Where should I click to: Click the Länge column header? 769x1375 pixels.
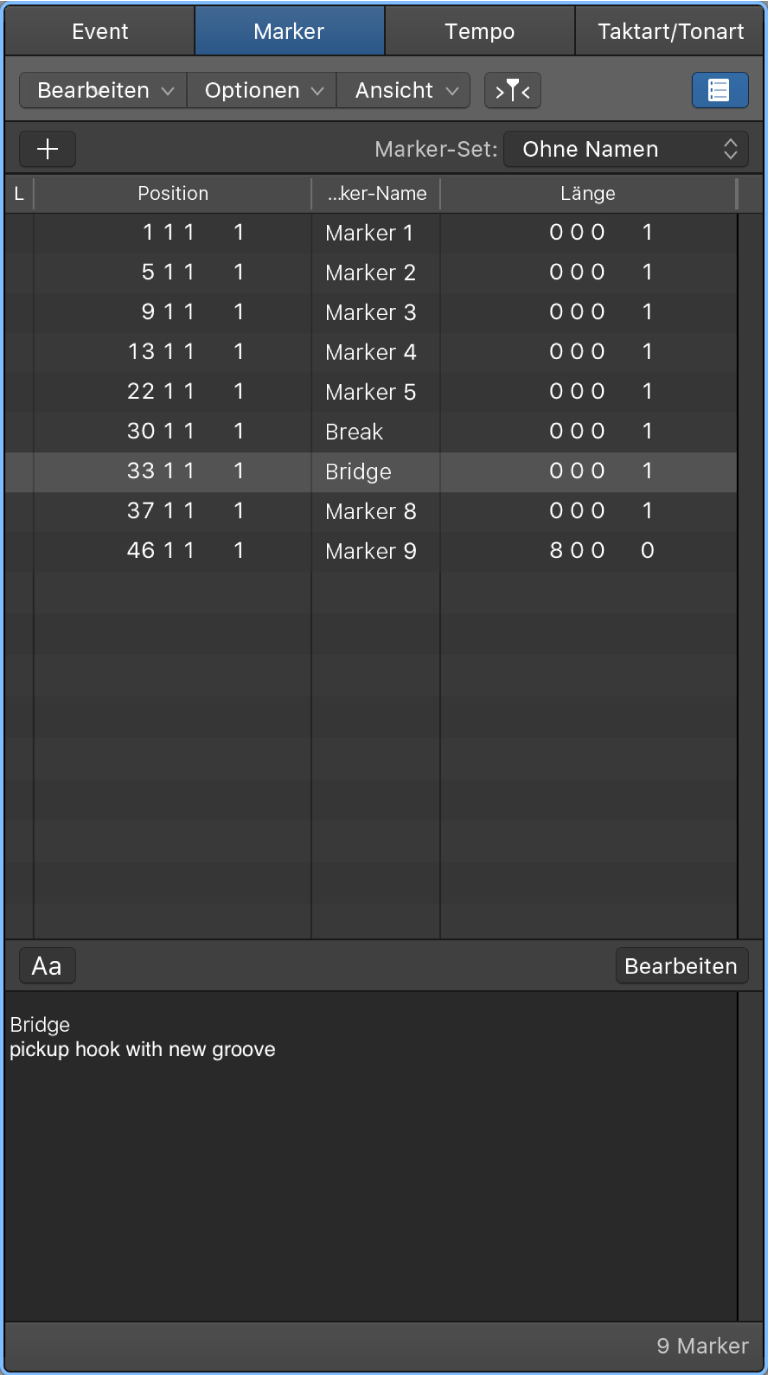pos(588,194)
